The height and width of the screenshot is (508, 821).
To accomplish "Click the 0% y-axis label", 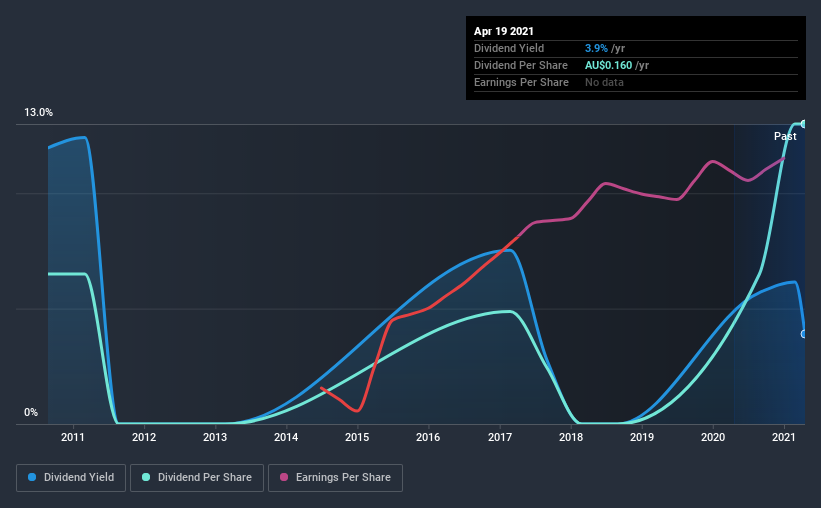I will coord(31,412).
